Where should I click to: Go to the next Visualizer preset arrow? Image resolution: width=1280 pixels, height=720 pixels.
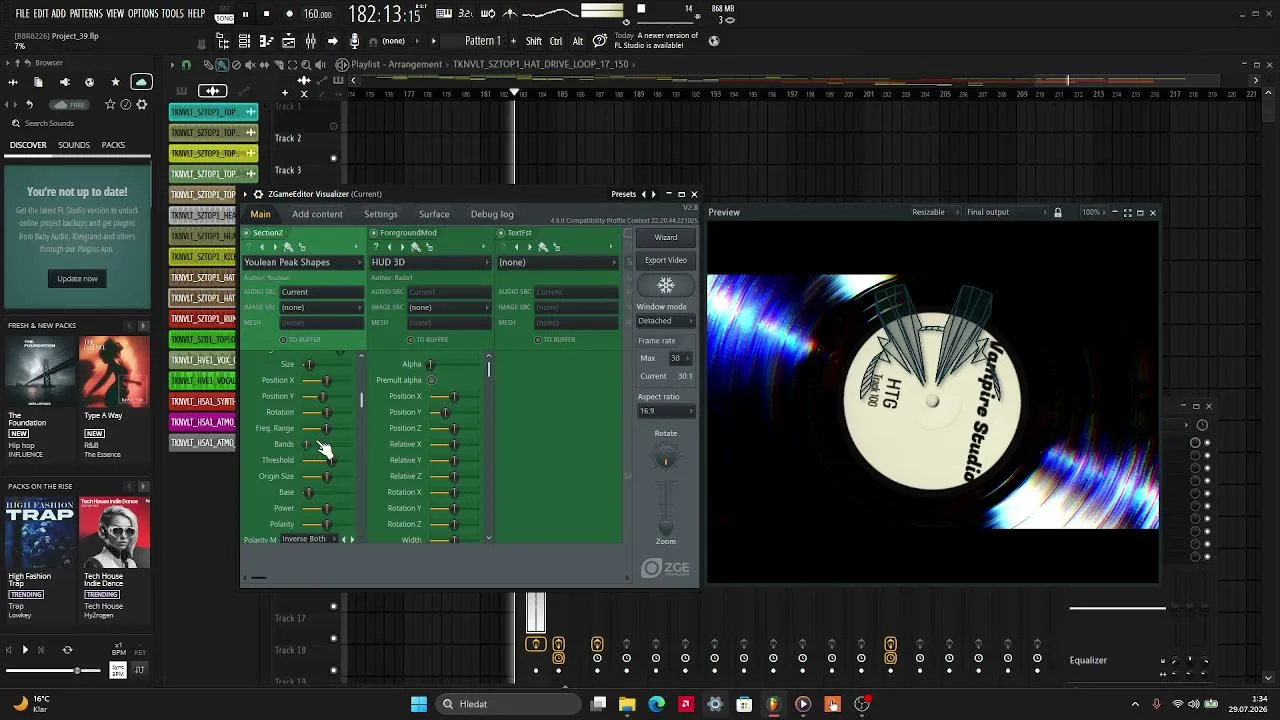[654, 194]
